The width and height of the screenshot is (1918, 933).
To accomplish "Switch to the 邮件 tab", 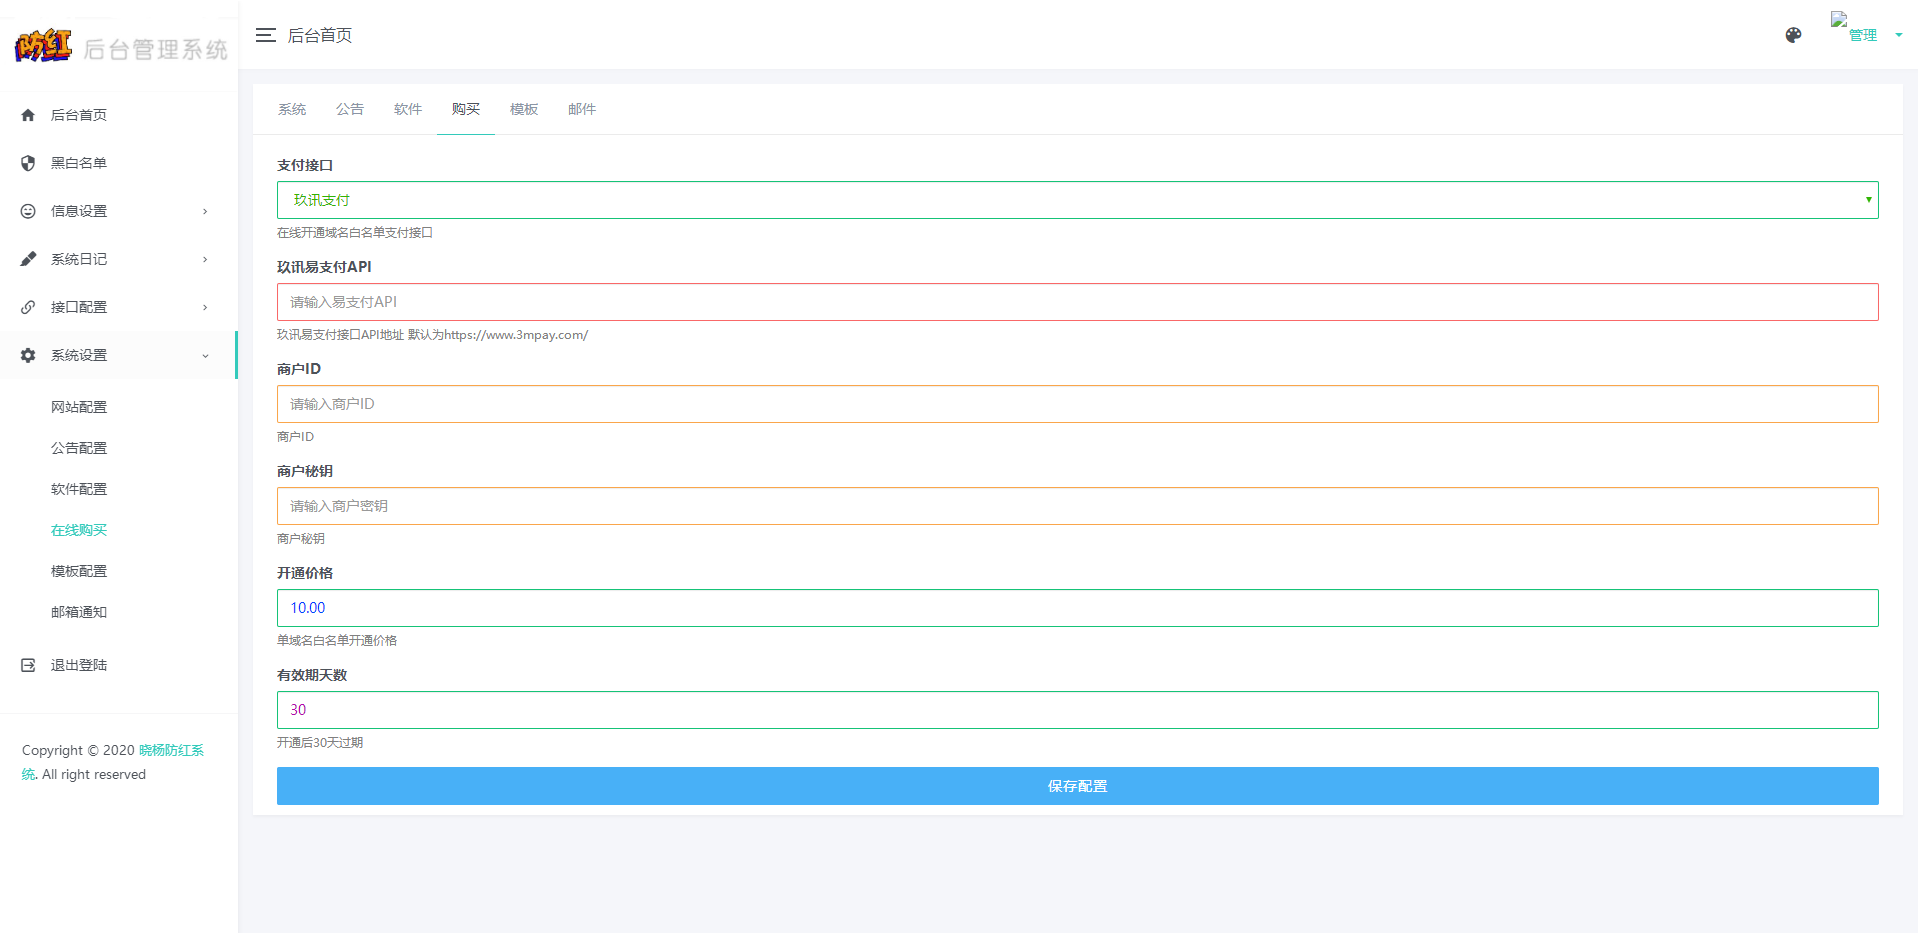I will [582, 109].
